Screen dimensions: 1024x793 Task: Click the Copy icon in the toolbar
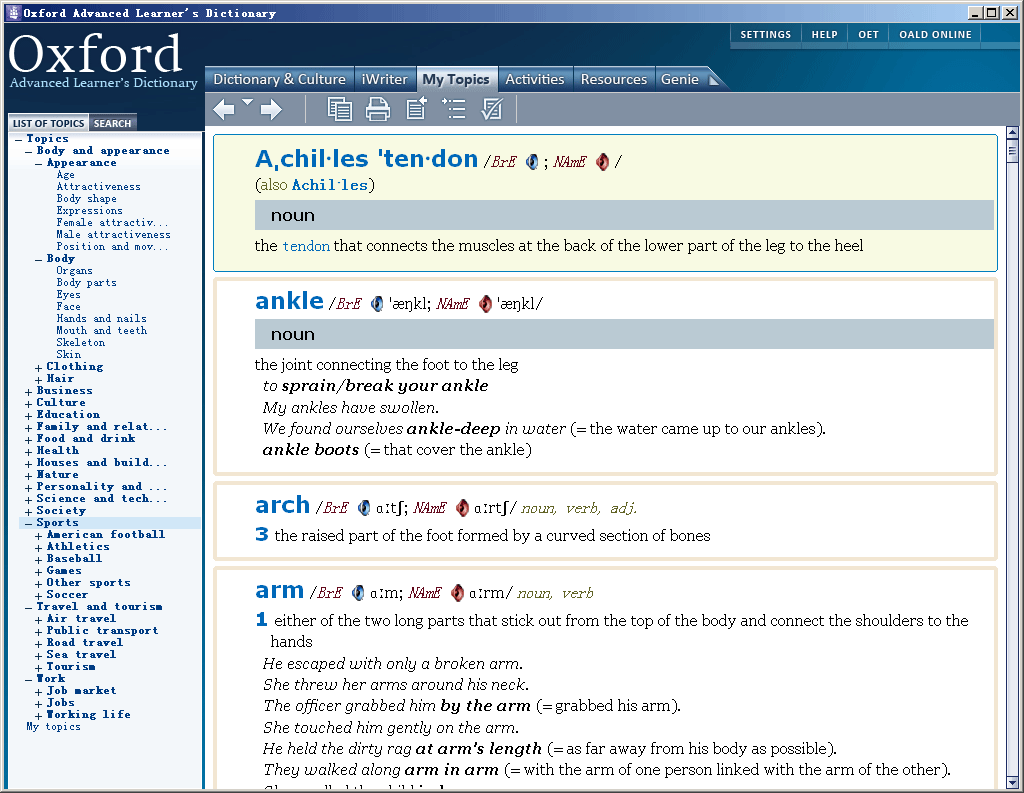(340, 109)
